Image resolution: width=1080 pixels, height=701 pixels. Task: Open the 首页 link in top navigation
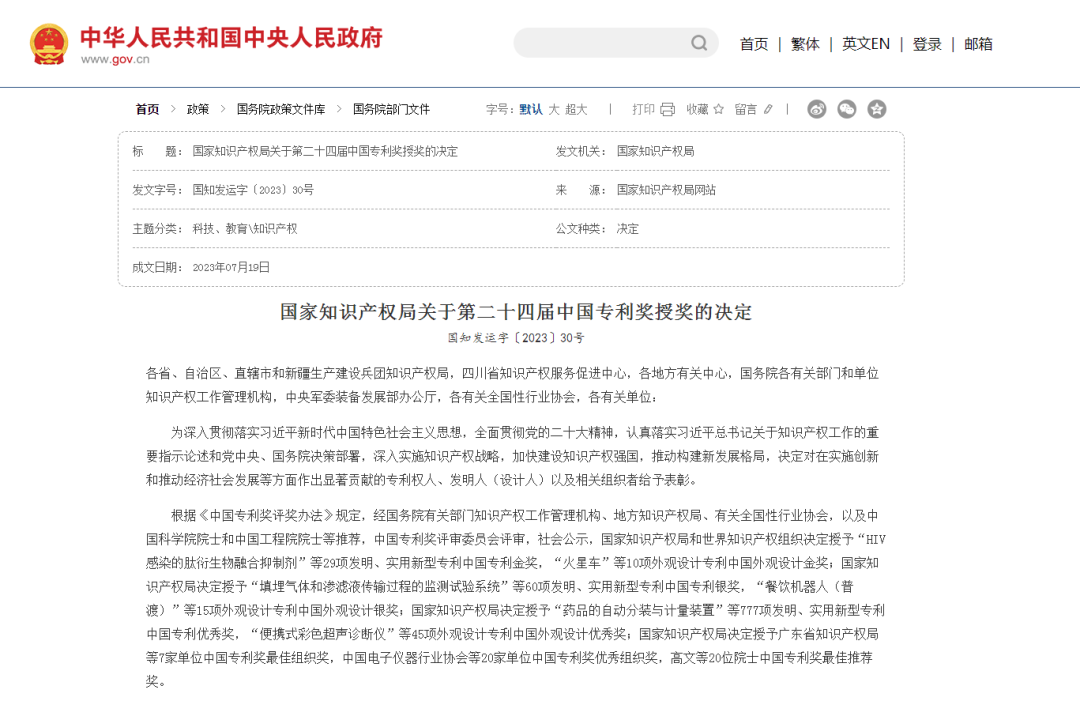(754, 44)
